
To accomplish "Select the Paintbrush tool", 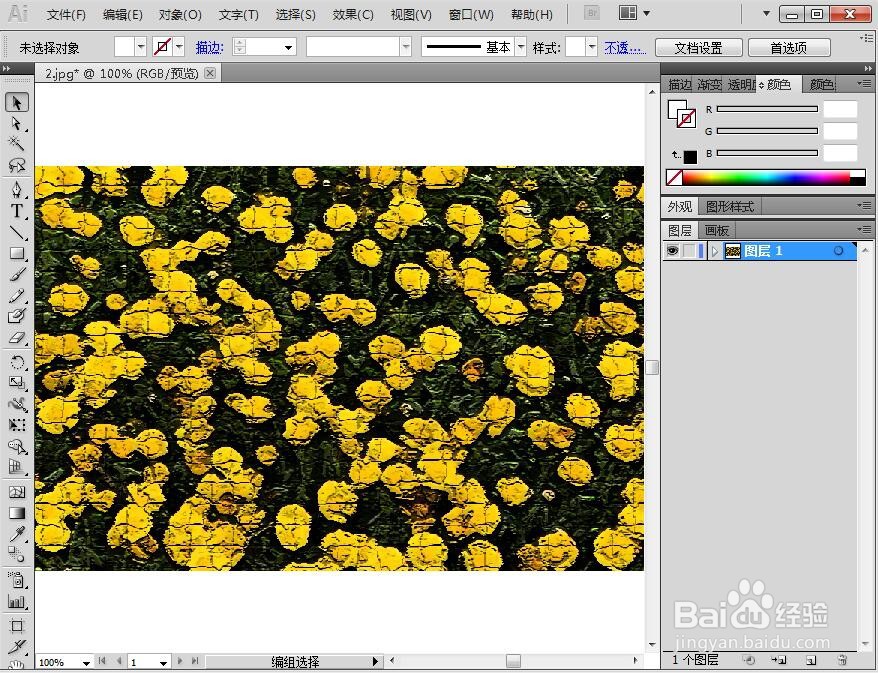I will coord(17,274).
